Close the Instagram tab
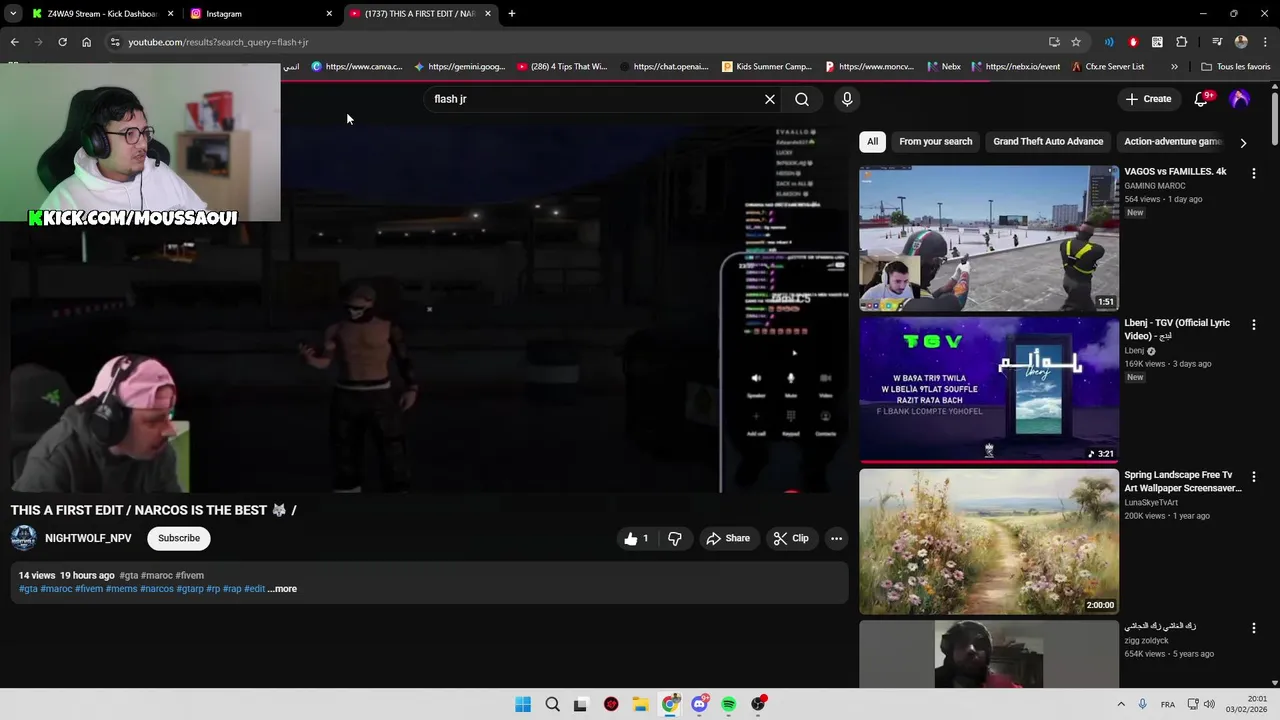 point(329,14)
